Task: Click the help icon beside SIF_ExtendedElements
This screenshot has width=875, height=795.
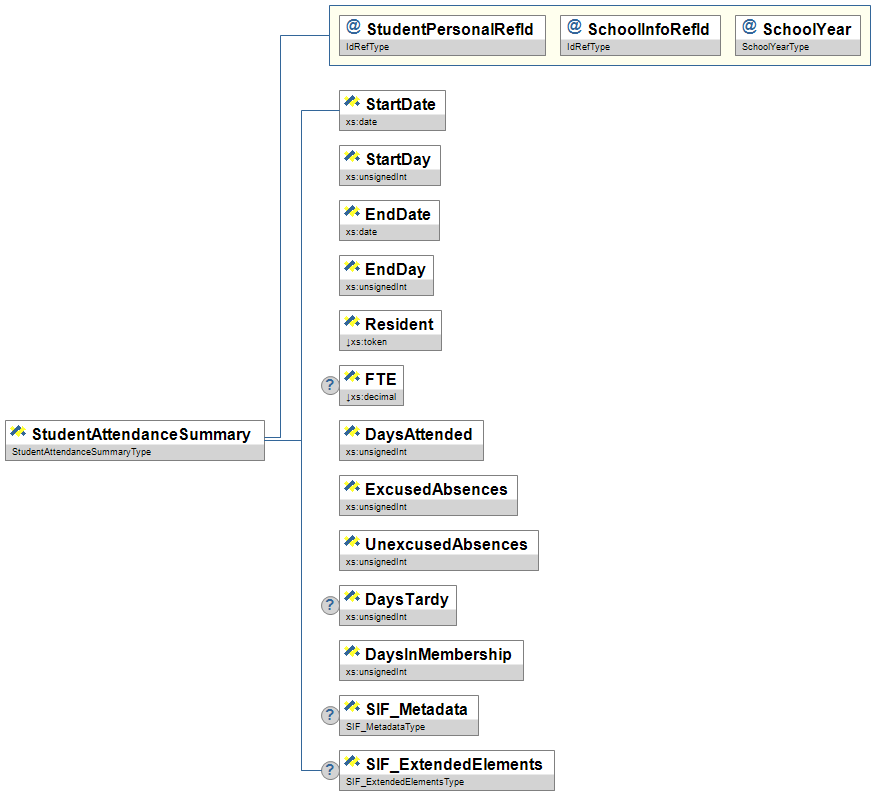Action: click(x=330, y=770)
